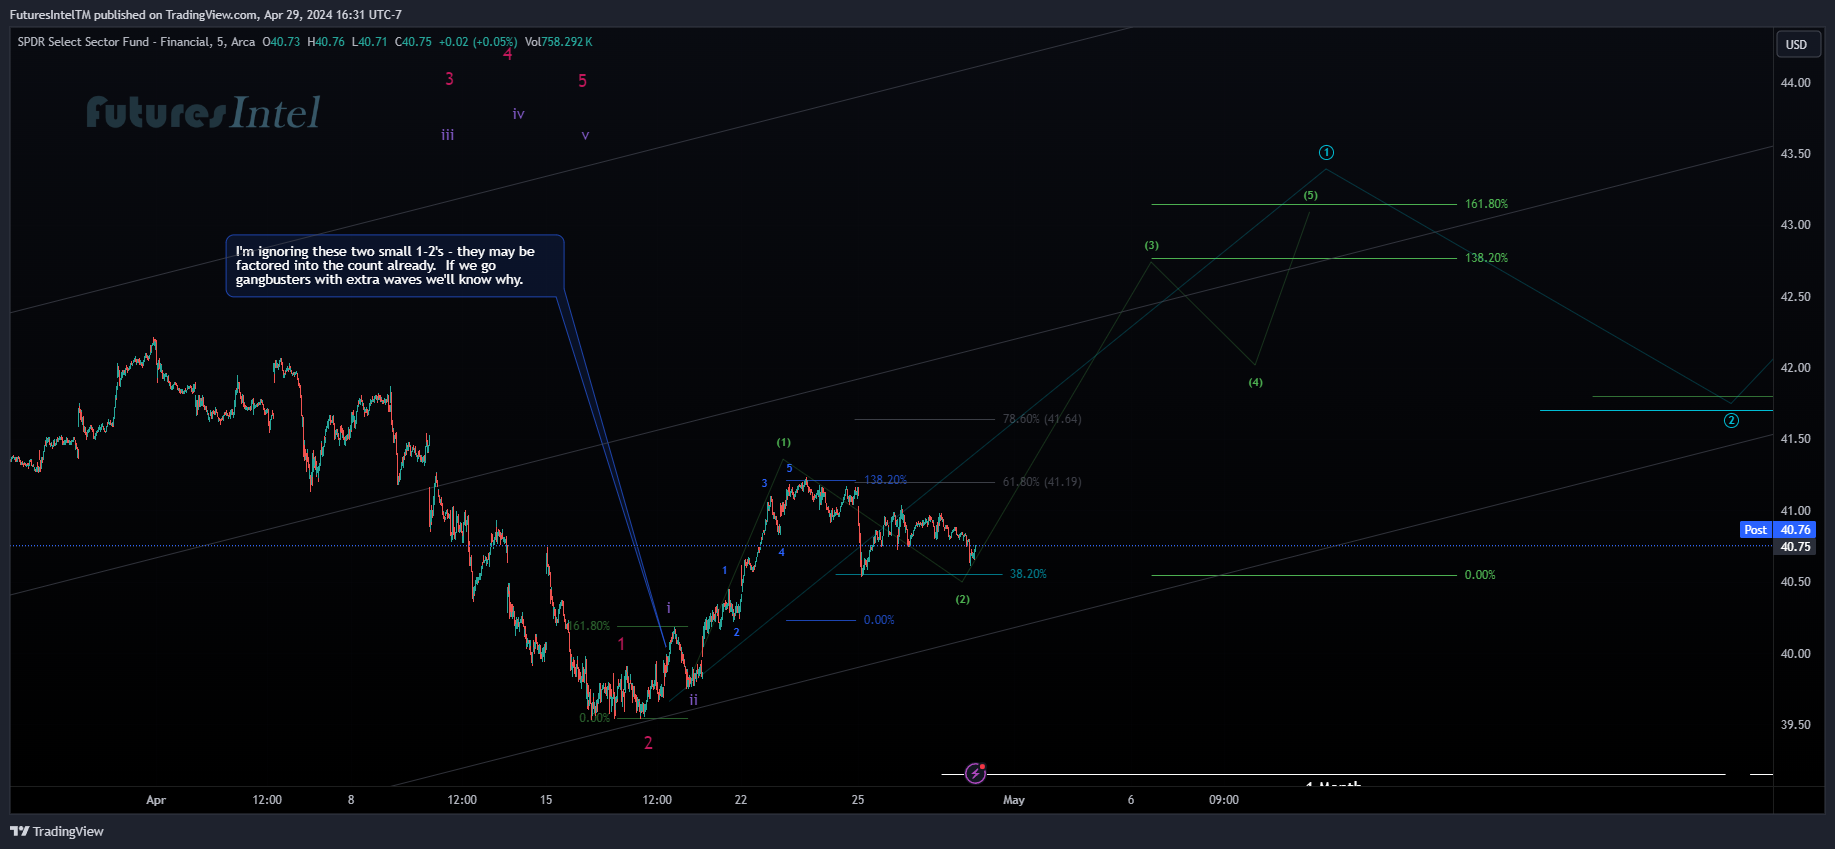Click the 43.00 price axis label
The width and height of the screenshot is (1835, 849).
tap(1795, 225)
